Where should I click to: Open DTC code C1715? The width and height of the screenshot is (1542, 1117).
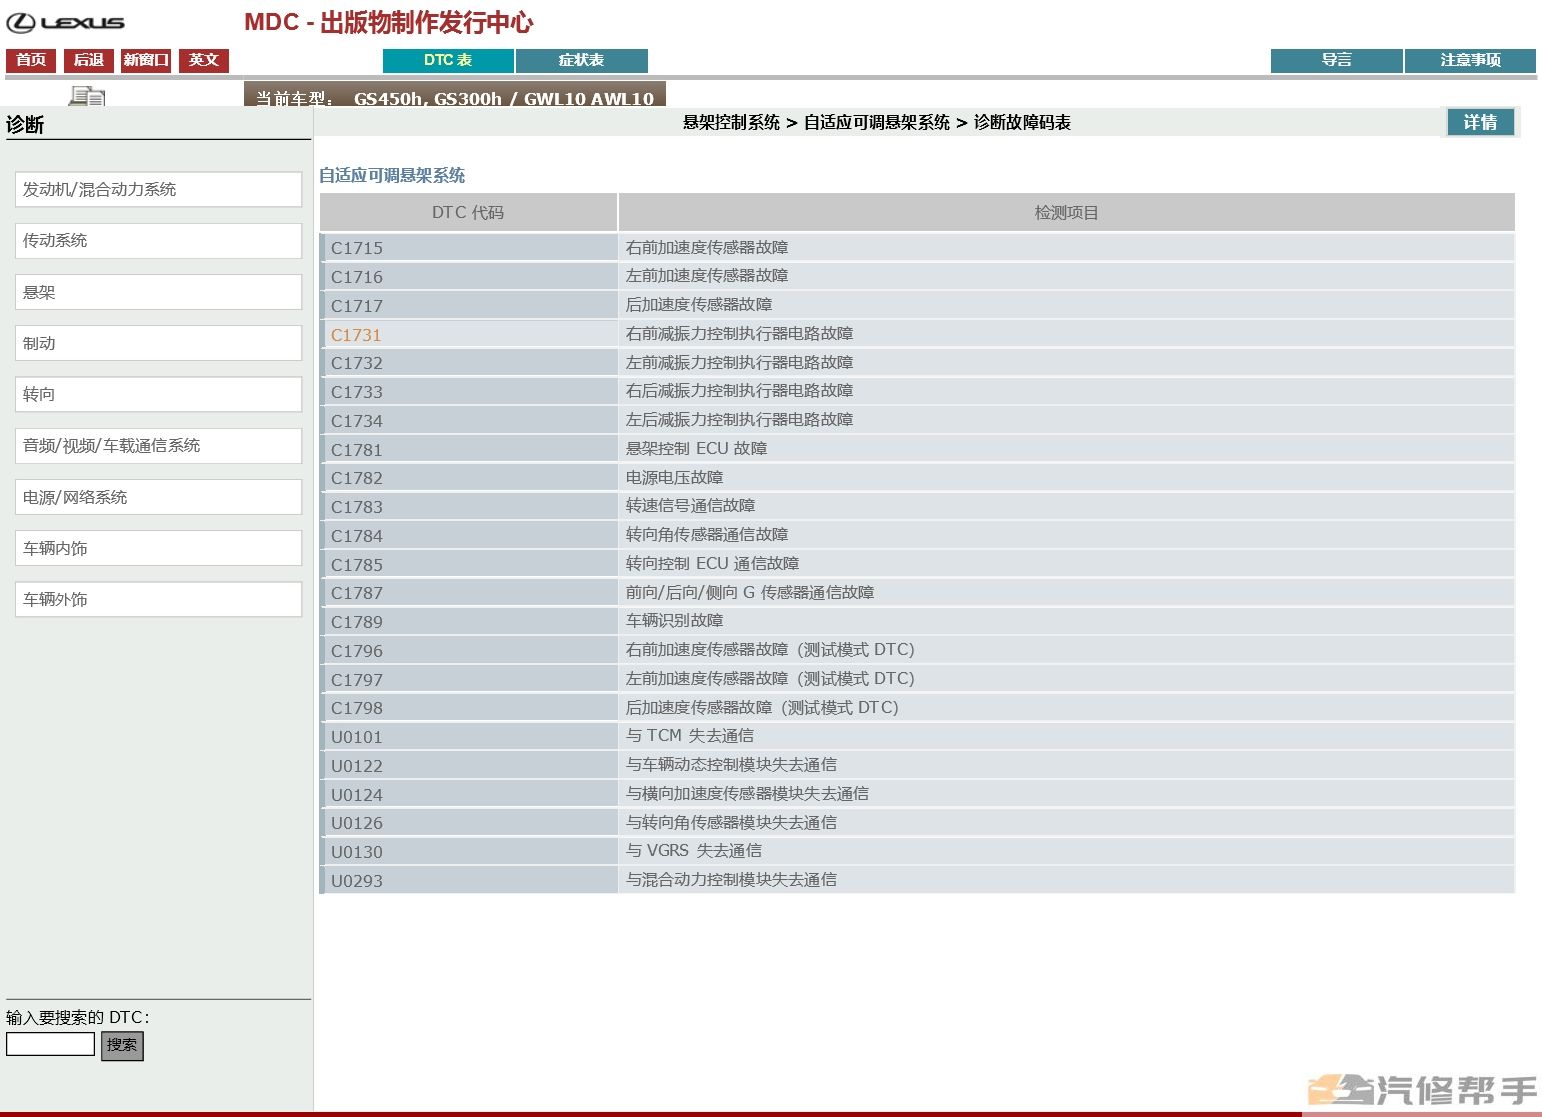tap(357, 248)
